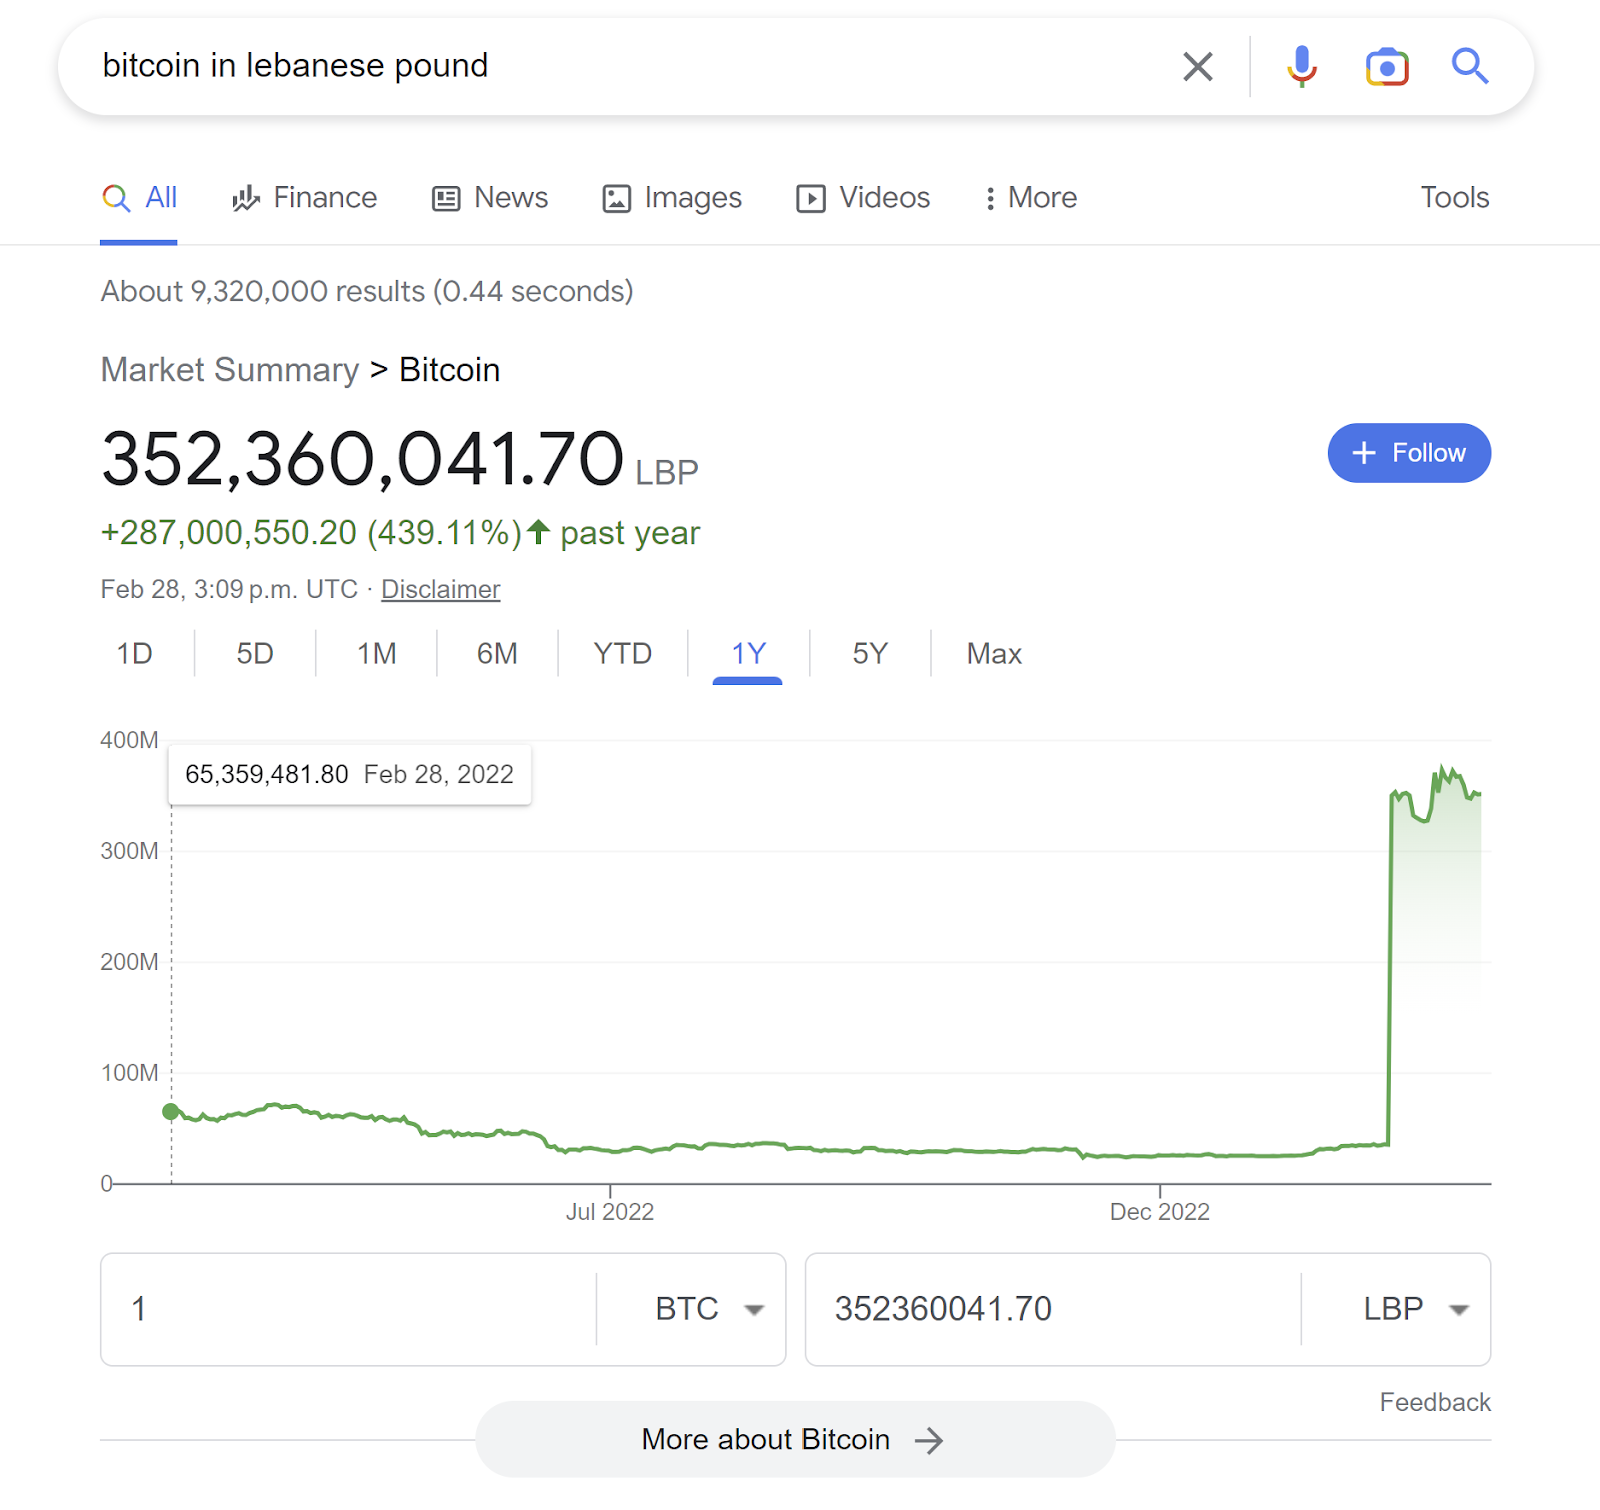The height and width of the screenshot is (1510, 1600).
Task: Click the LBP converted amount field
Action: (x=1053, y=1309)
